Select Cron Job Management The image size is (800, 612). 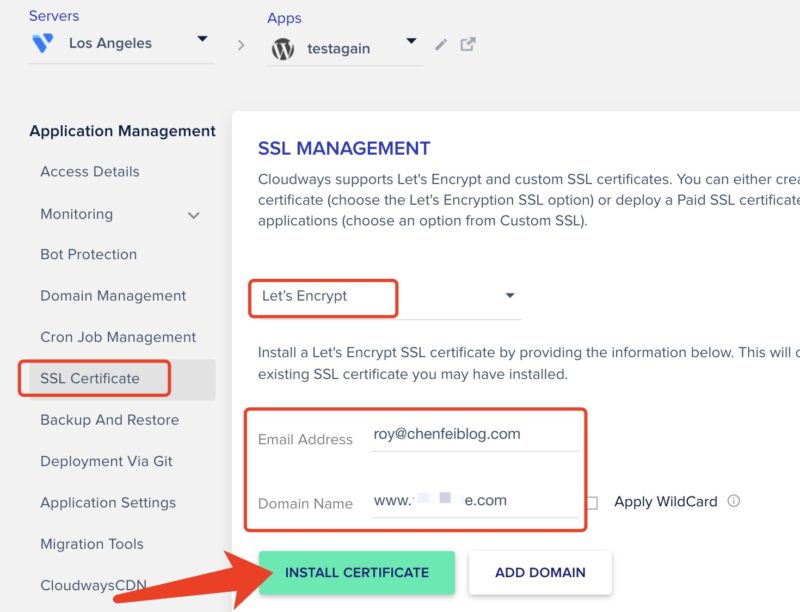click(118, 337)
